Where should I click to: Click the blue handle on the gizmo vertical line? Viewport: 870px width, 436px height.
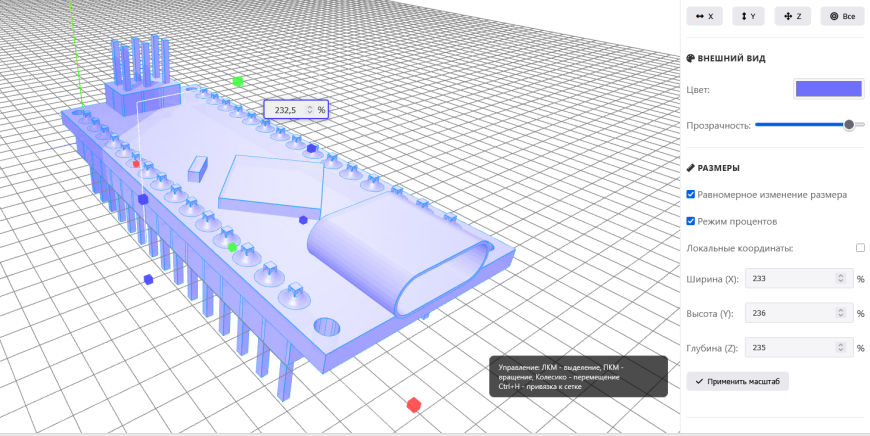[143, 199]
